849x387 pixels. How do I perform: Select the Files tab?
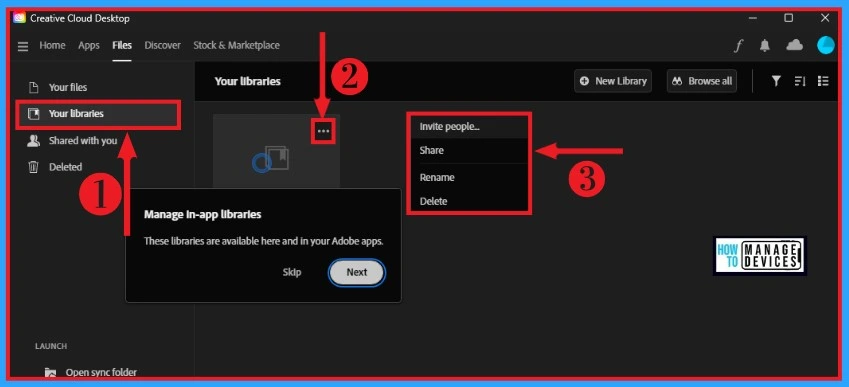[x=122, y=45]
